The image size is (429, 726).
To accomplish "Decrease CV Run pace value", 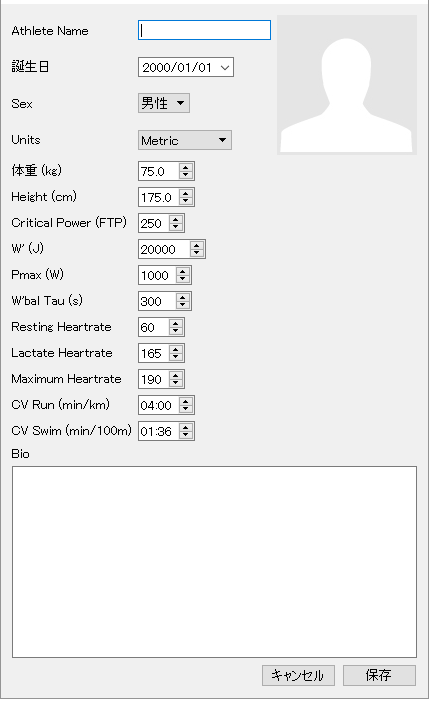I will (x=186, y=409).
